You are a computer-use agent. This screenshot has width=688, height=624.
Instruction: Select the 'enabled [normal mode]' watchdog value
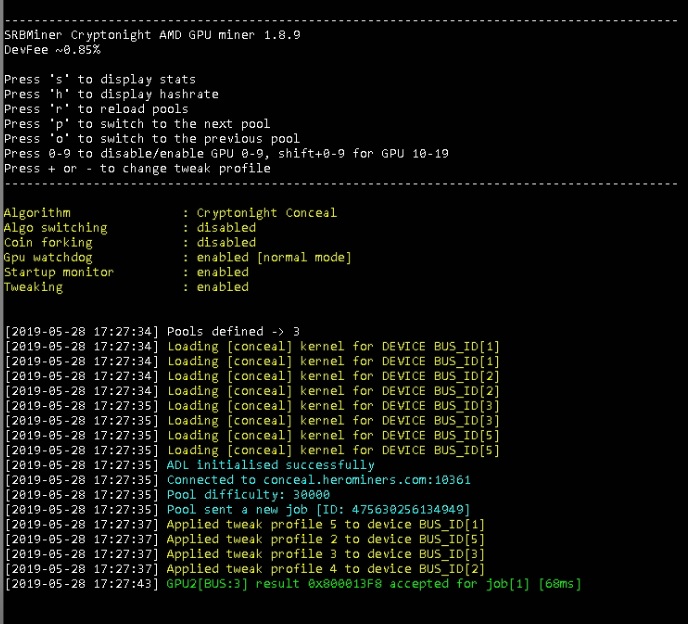point(274,258)
